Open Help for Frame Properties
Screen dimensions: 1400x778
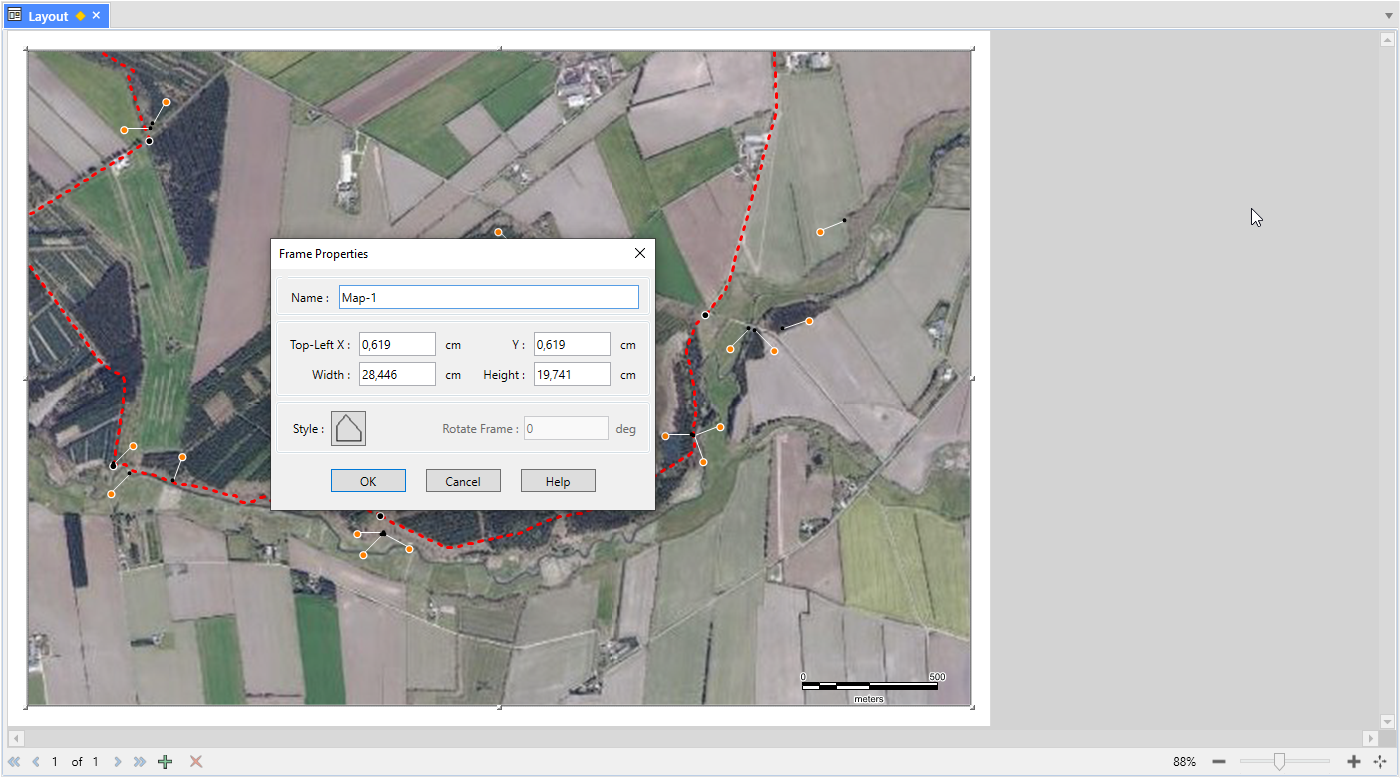click(x=558, y=480)
